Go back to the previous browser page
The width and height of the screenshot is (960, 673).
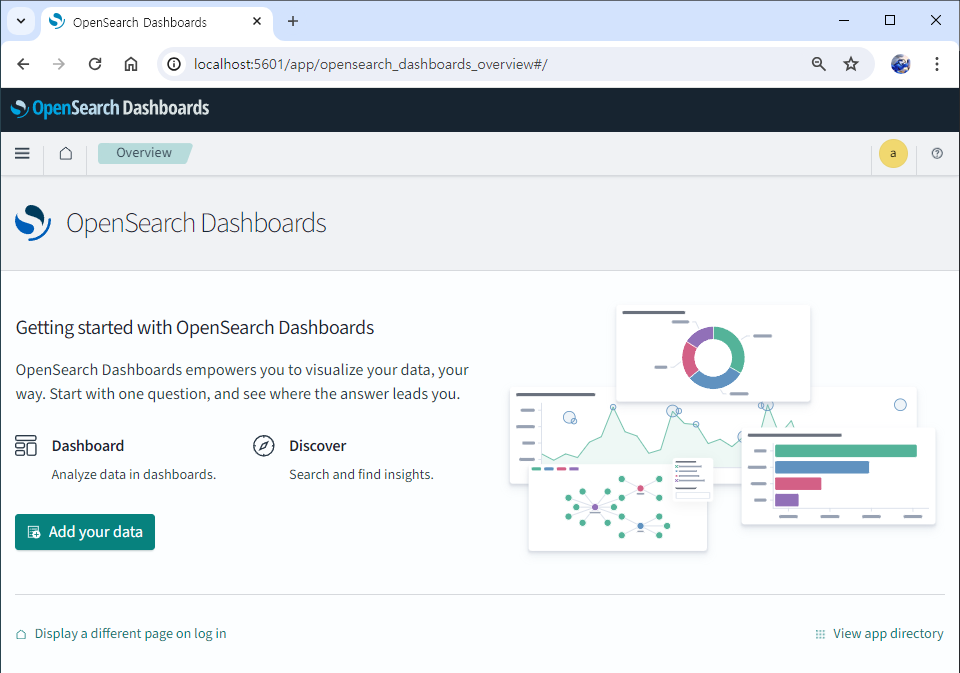(x=23, y=64)
